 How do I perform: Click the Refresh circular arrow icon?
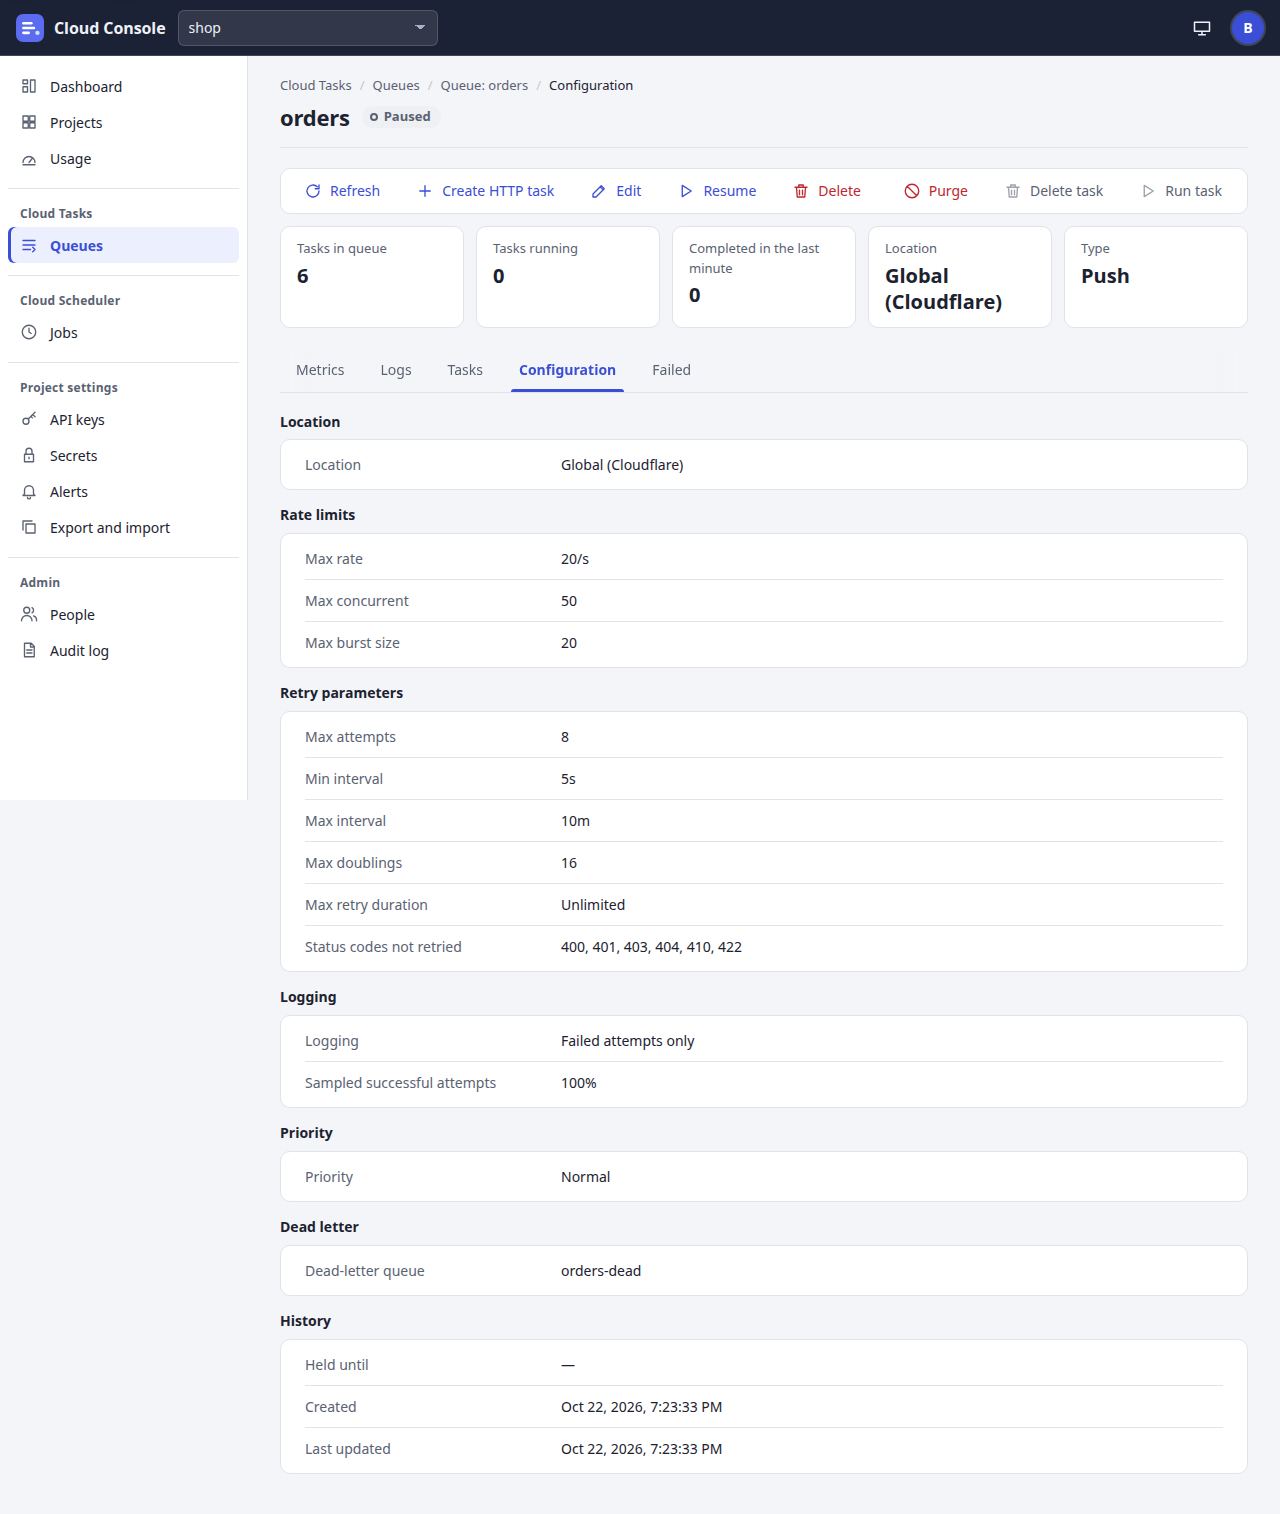(x=313, y=191)
